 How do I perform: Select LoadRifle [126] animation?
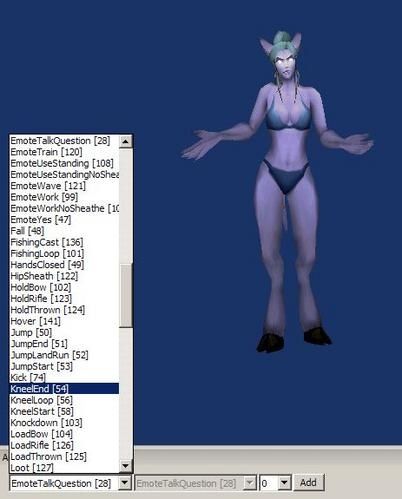(64, 445)
